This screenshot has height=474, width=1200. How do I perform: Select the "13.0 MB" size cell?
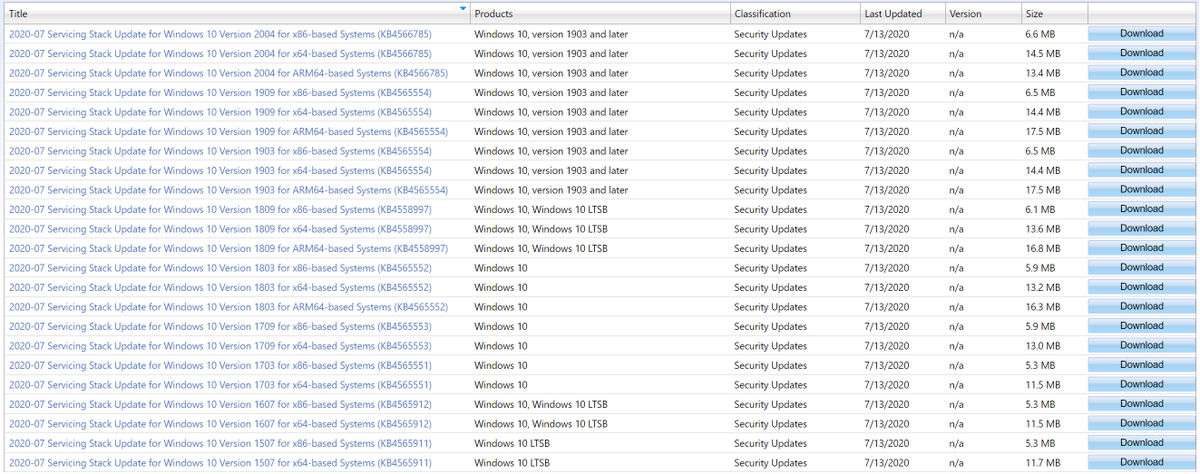tap(1043, 346)
